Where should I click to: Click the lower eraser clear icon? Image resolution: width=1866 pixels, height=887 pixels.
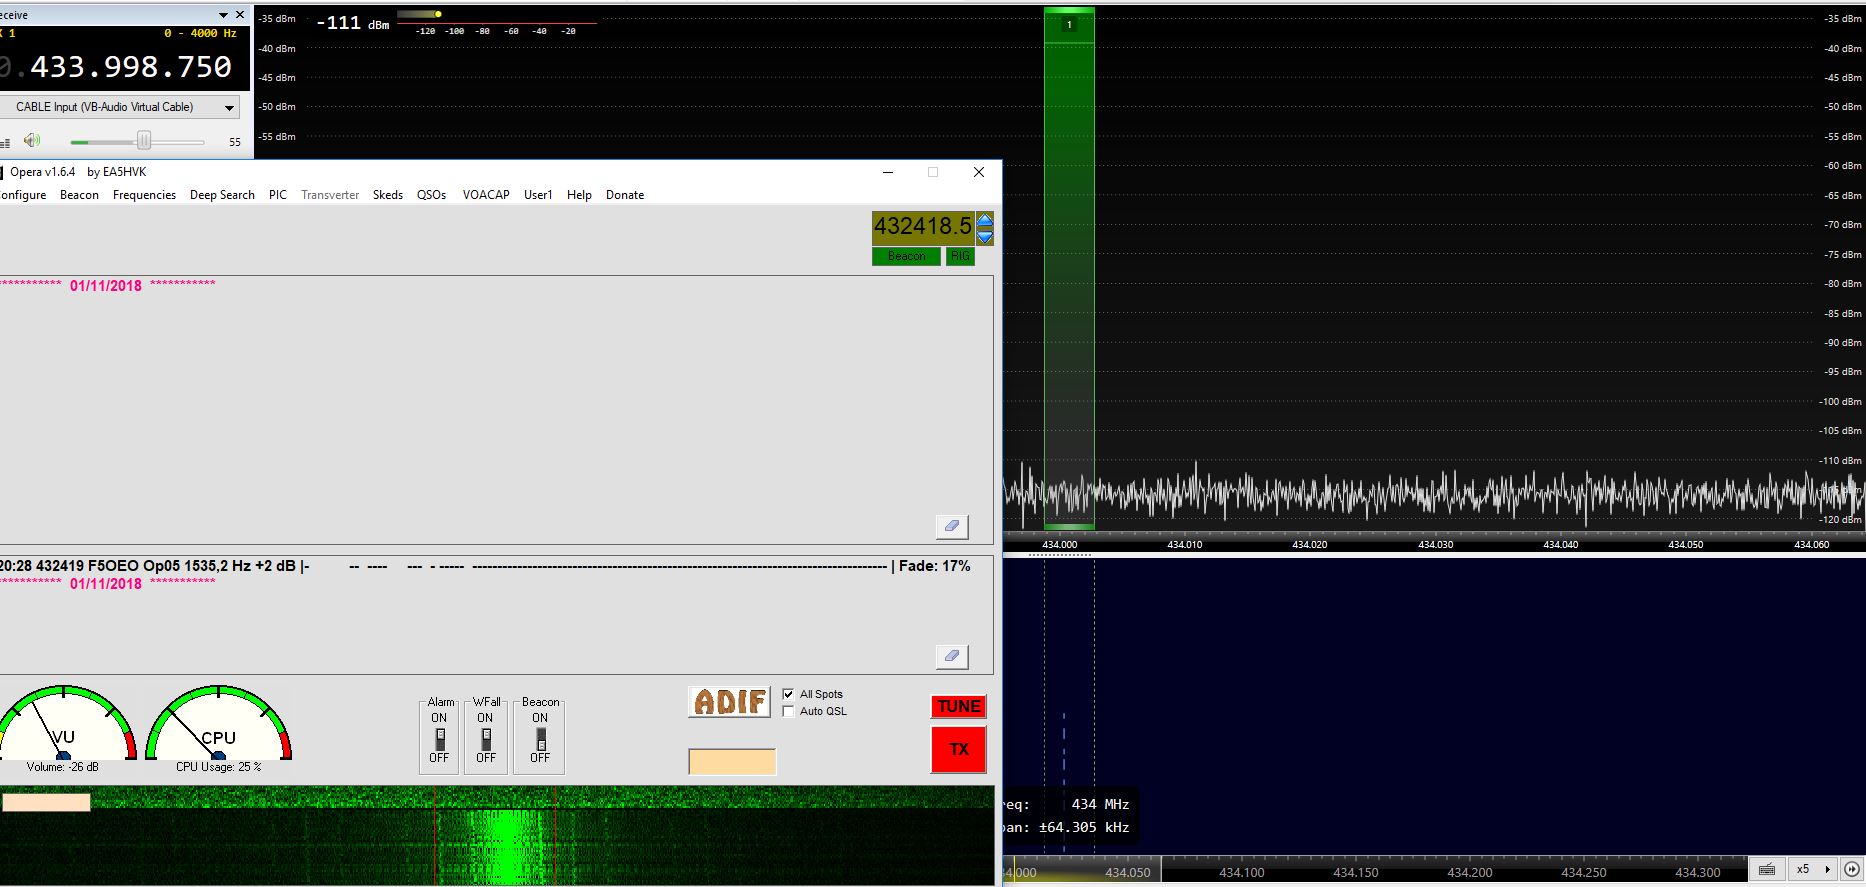[951, 656]
